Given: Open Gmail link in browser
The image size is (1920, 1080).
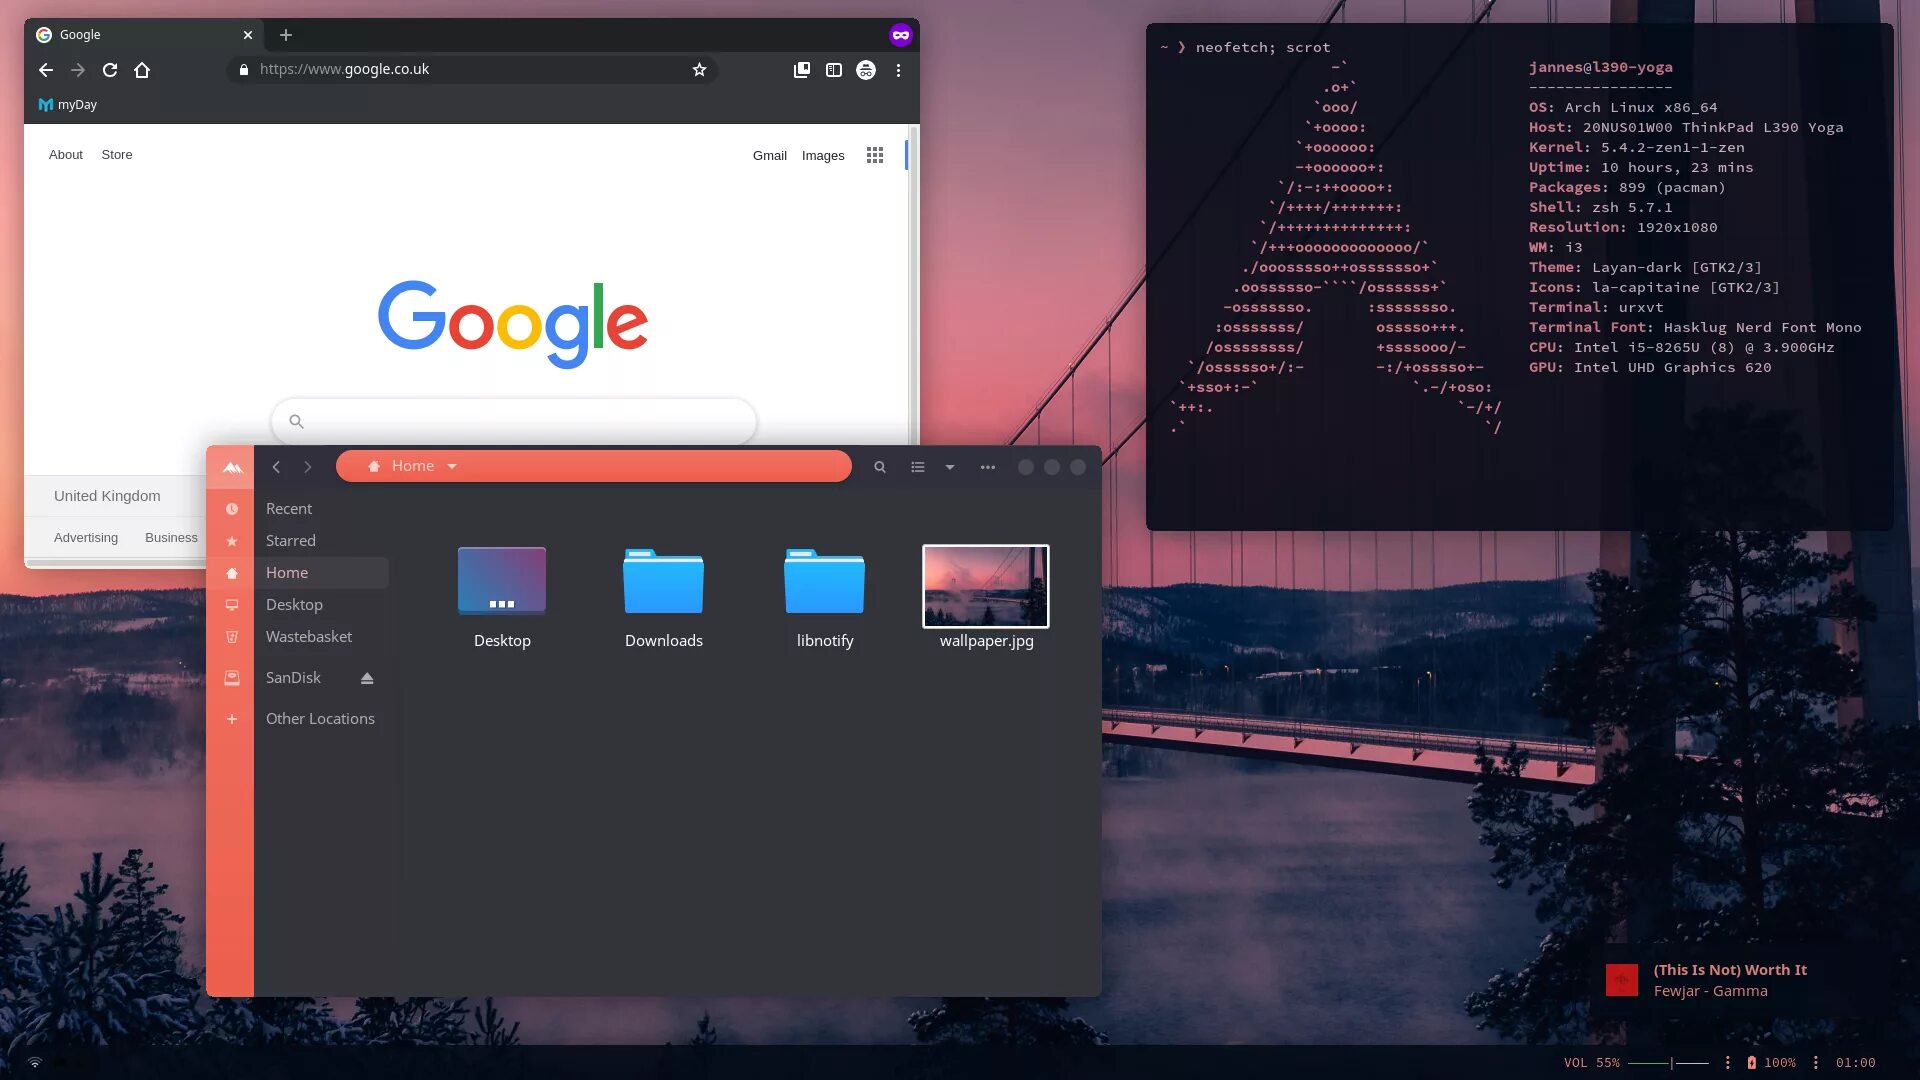Looking at the screenshot, I should pos(770,154).
